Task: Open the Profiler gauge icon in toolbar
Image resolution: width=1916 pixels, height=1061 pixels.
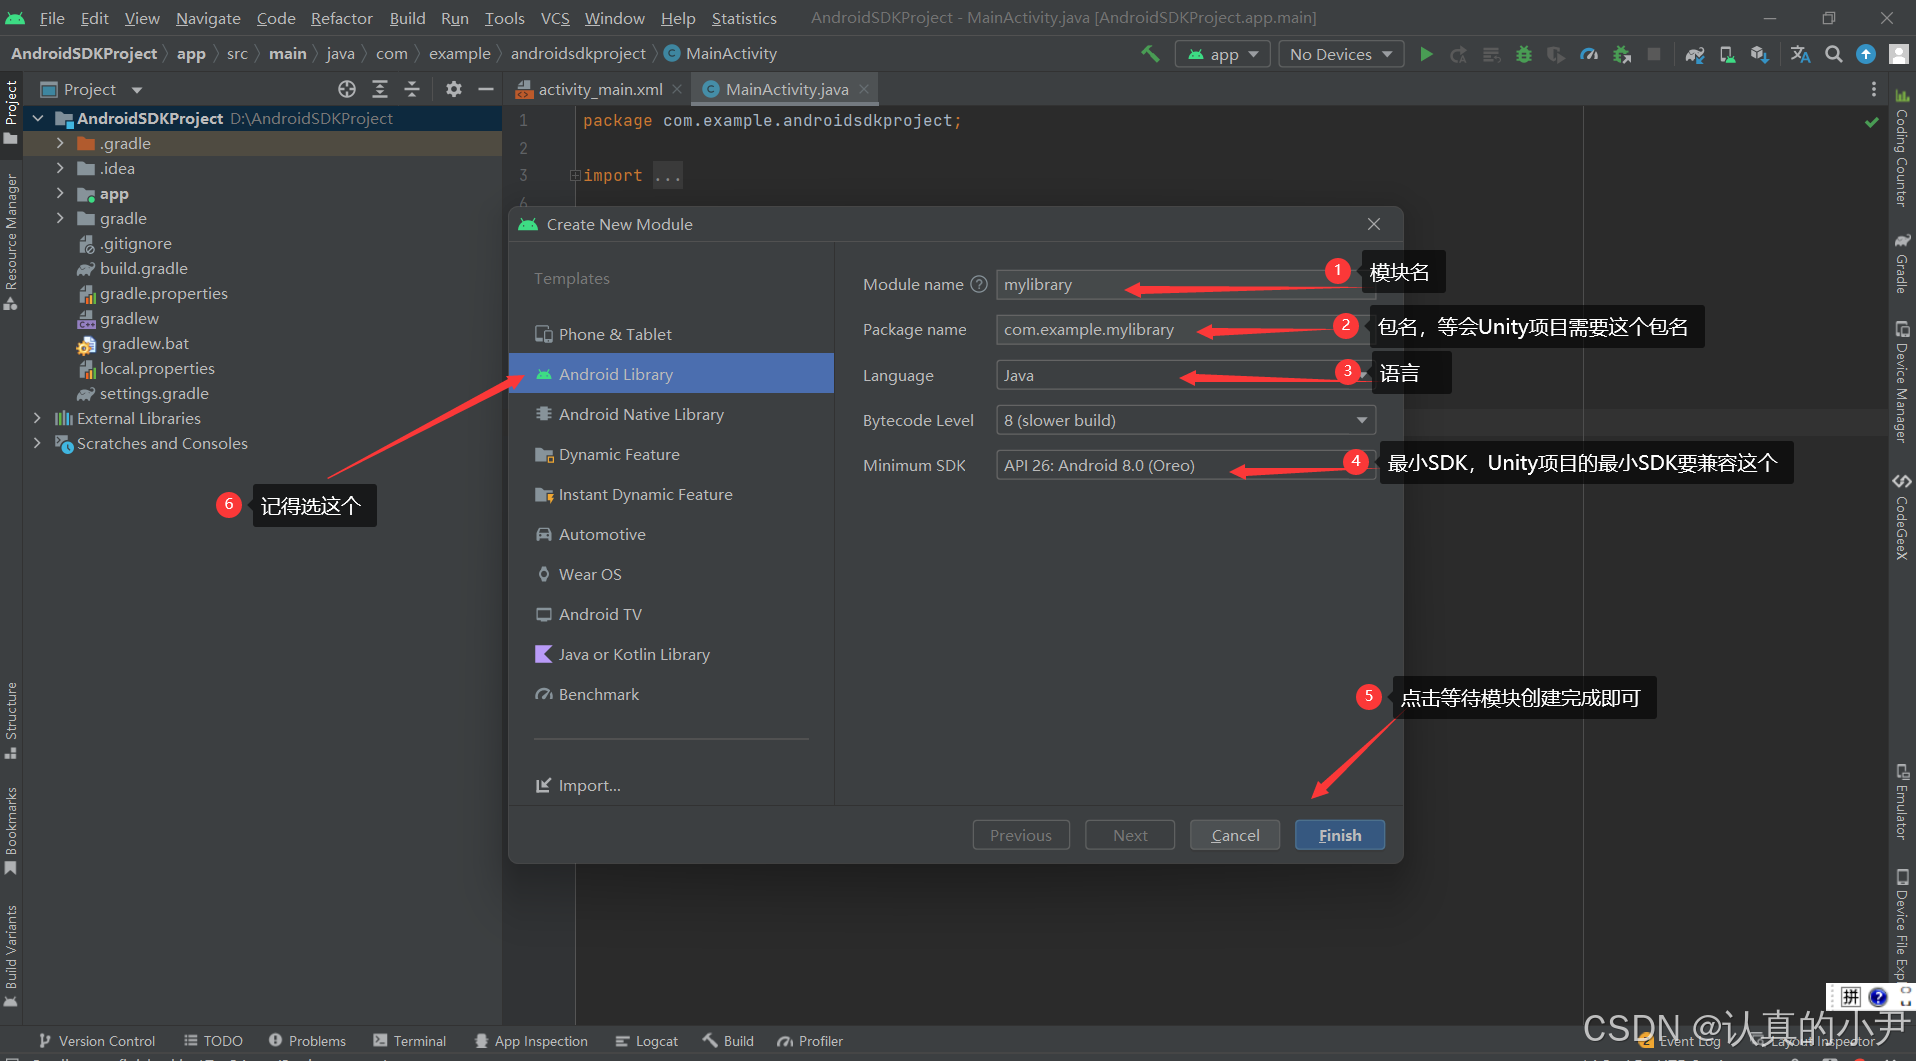Action: pyautogui.click(x=1589, y=54)
